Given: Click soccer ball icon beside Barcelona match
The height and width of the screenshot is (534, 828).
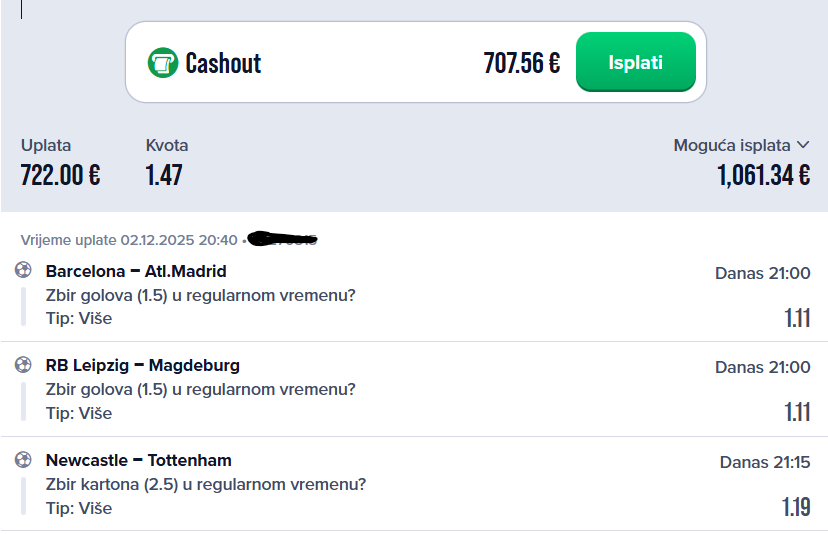Looking at the screenshot, I should tap(24, 270).
